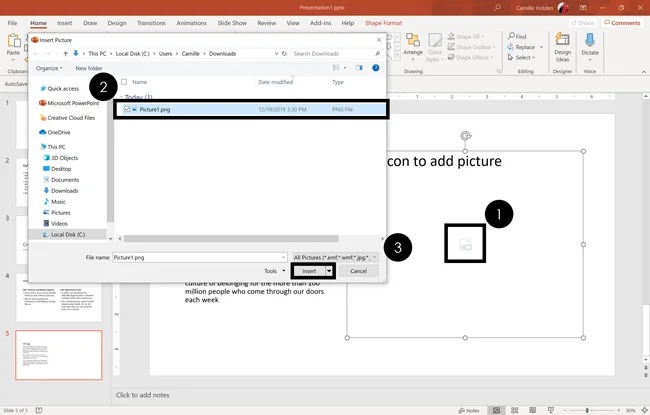Open the Organize dropdown menu

point(49,68)
